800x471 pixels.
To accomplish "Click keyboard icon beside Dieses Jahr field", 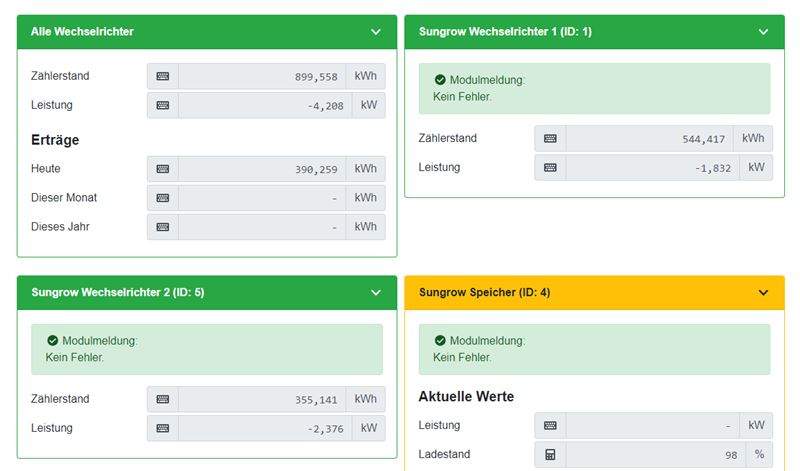I will 163,227.
